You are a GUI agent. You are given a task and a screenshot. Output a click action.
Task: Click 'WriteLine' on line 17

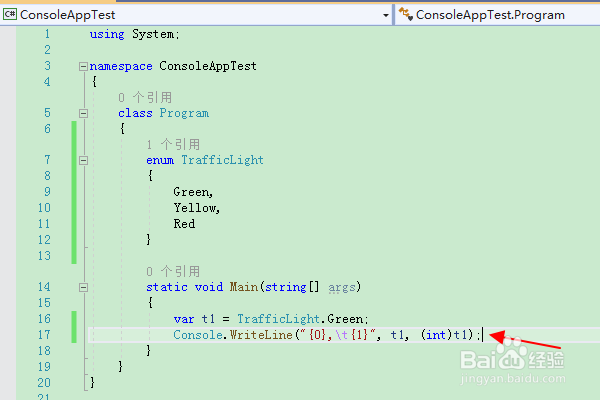261,335
